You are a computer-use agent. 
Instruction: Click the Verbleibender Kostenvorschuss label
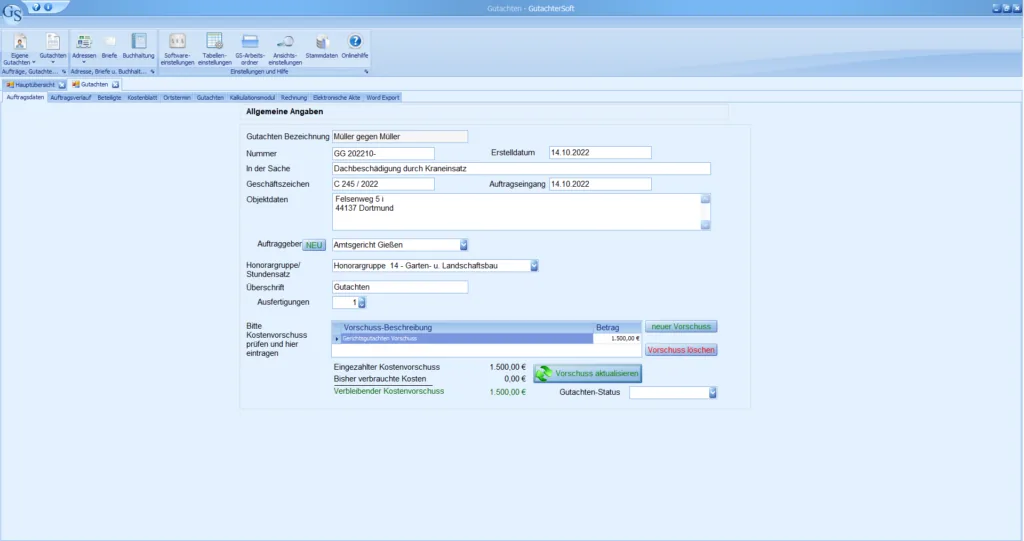tap(389, 391)
